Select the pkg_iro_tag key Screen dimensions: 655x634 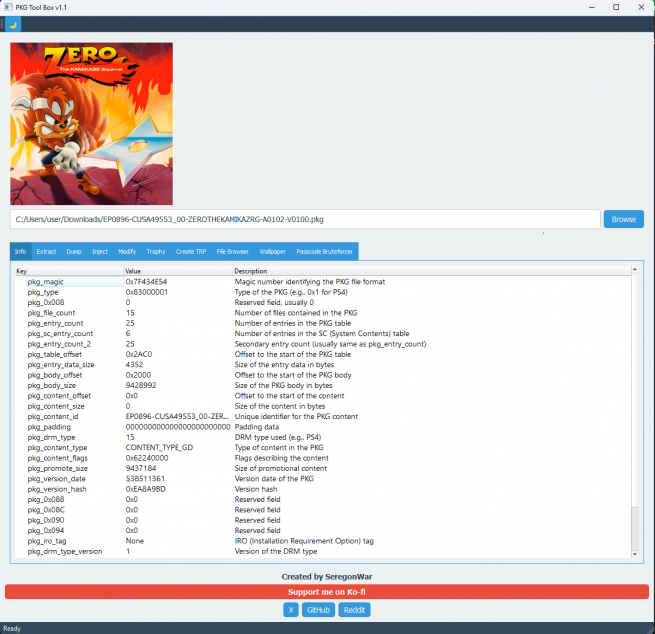click(47, 541)
